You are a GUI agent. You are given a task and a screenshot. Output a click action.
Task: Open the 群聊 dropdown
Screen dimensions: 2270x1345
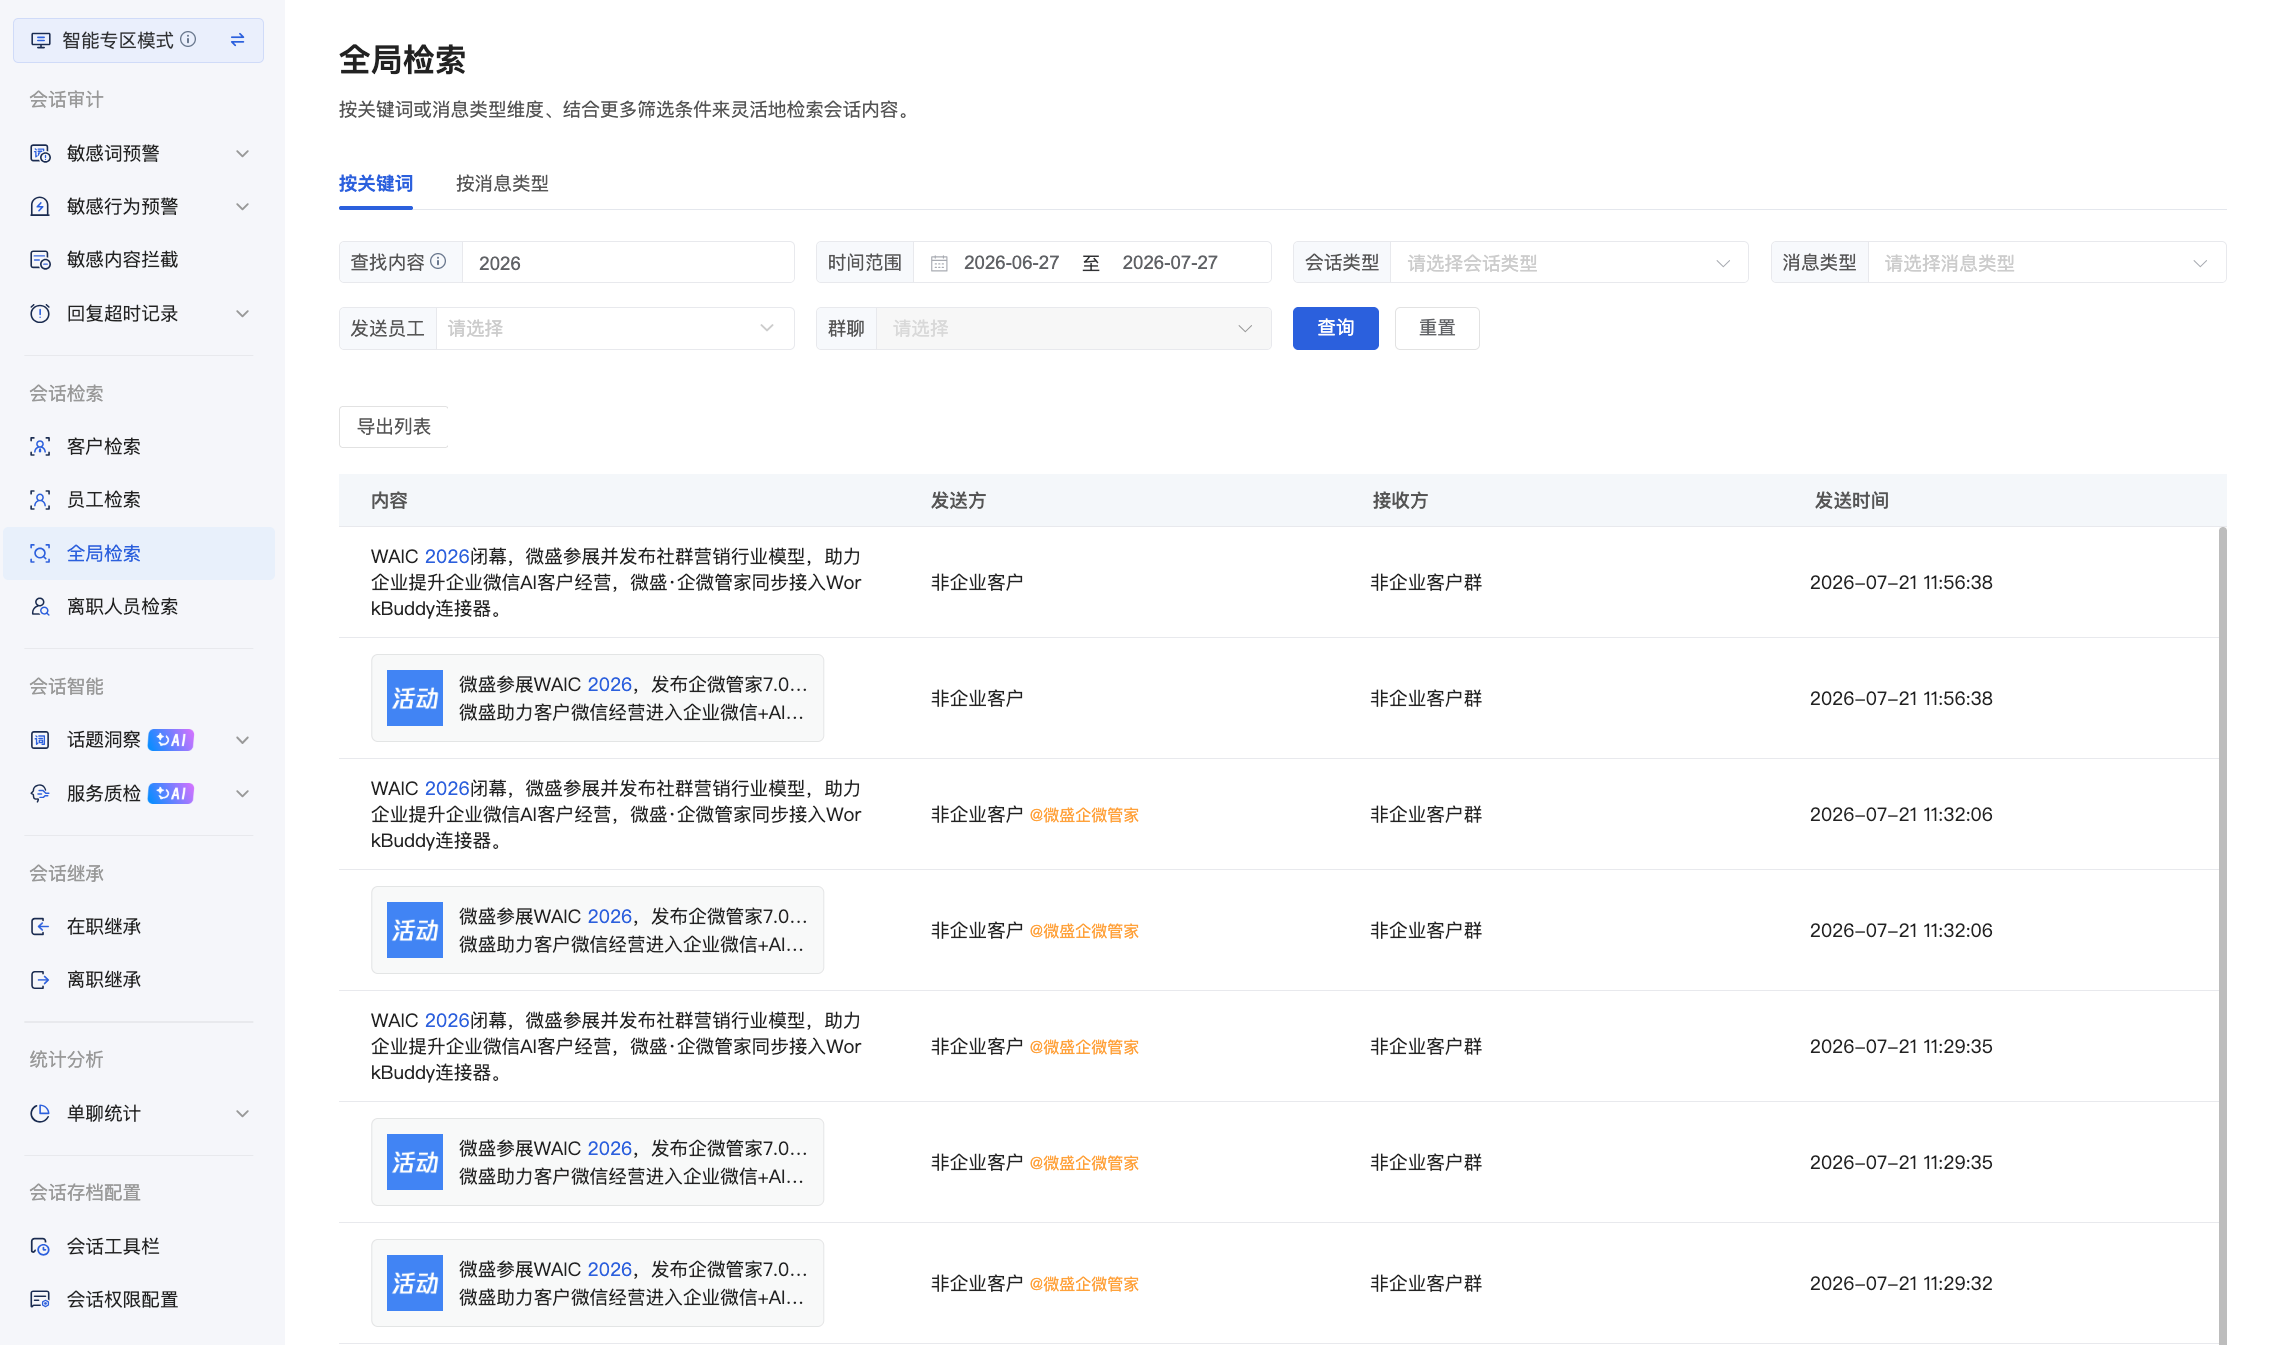coord(1073,328)
